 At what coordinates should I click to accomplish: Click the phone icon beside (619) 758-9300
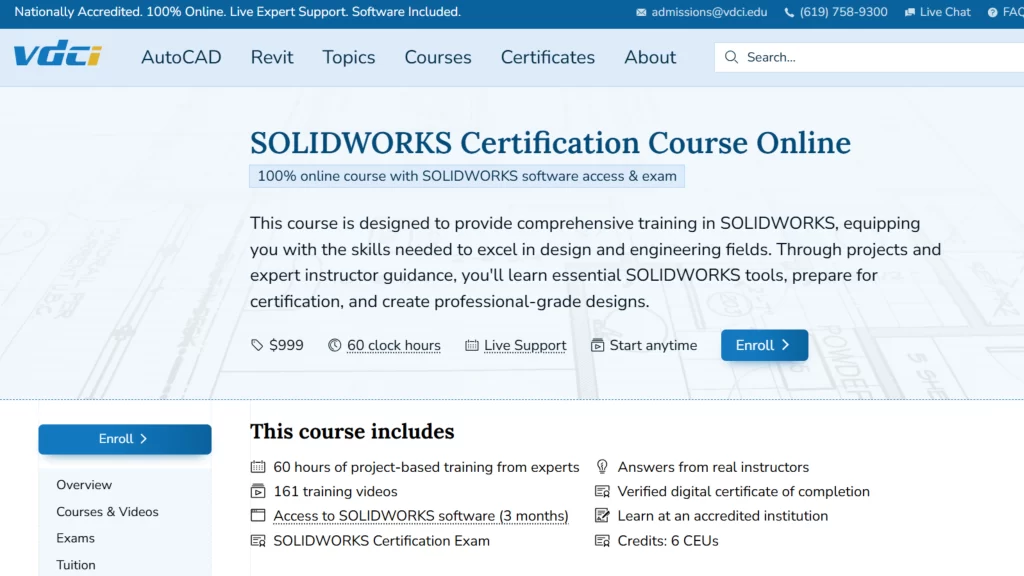click(x=789, y=12)
